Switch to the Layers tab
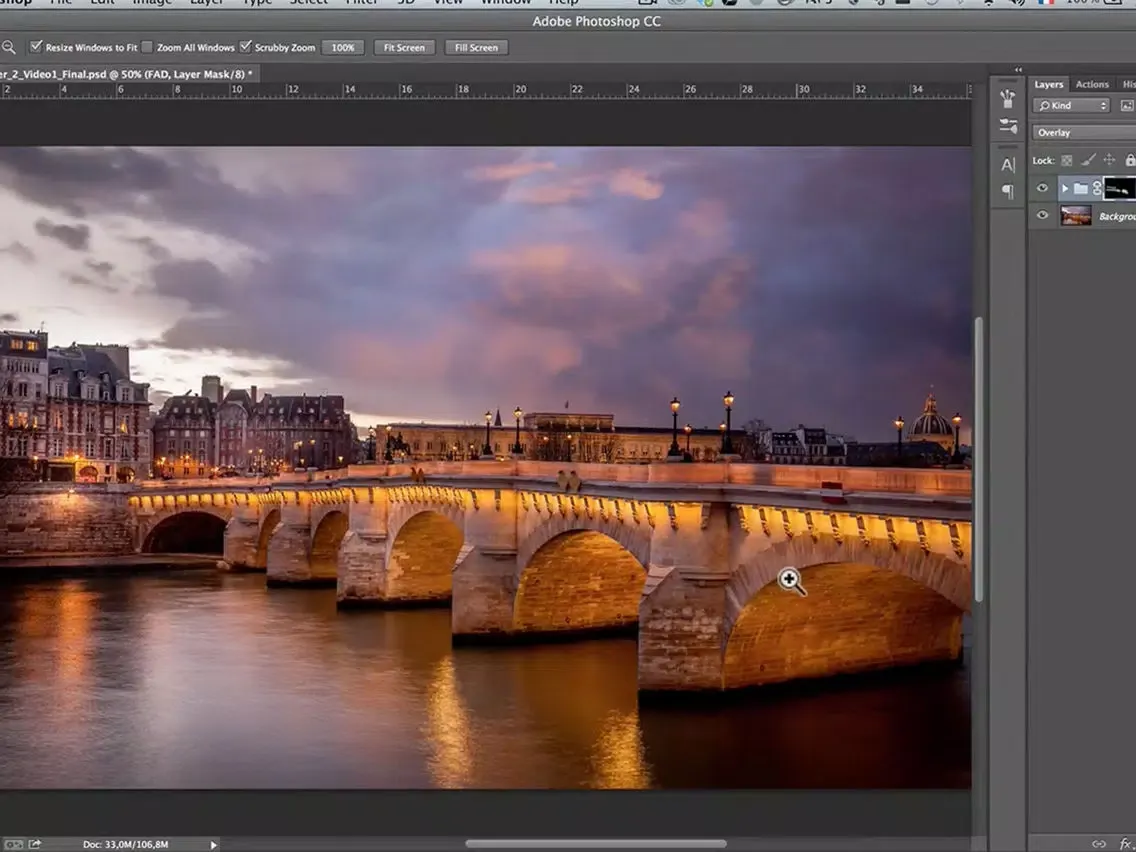This screenshot has height=852, width=1136. [x=1048, y=84]
